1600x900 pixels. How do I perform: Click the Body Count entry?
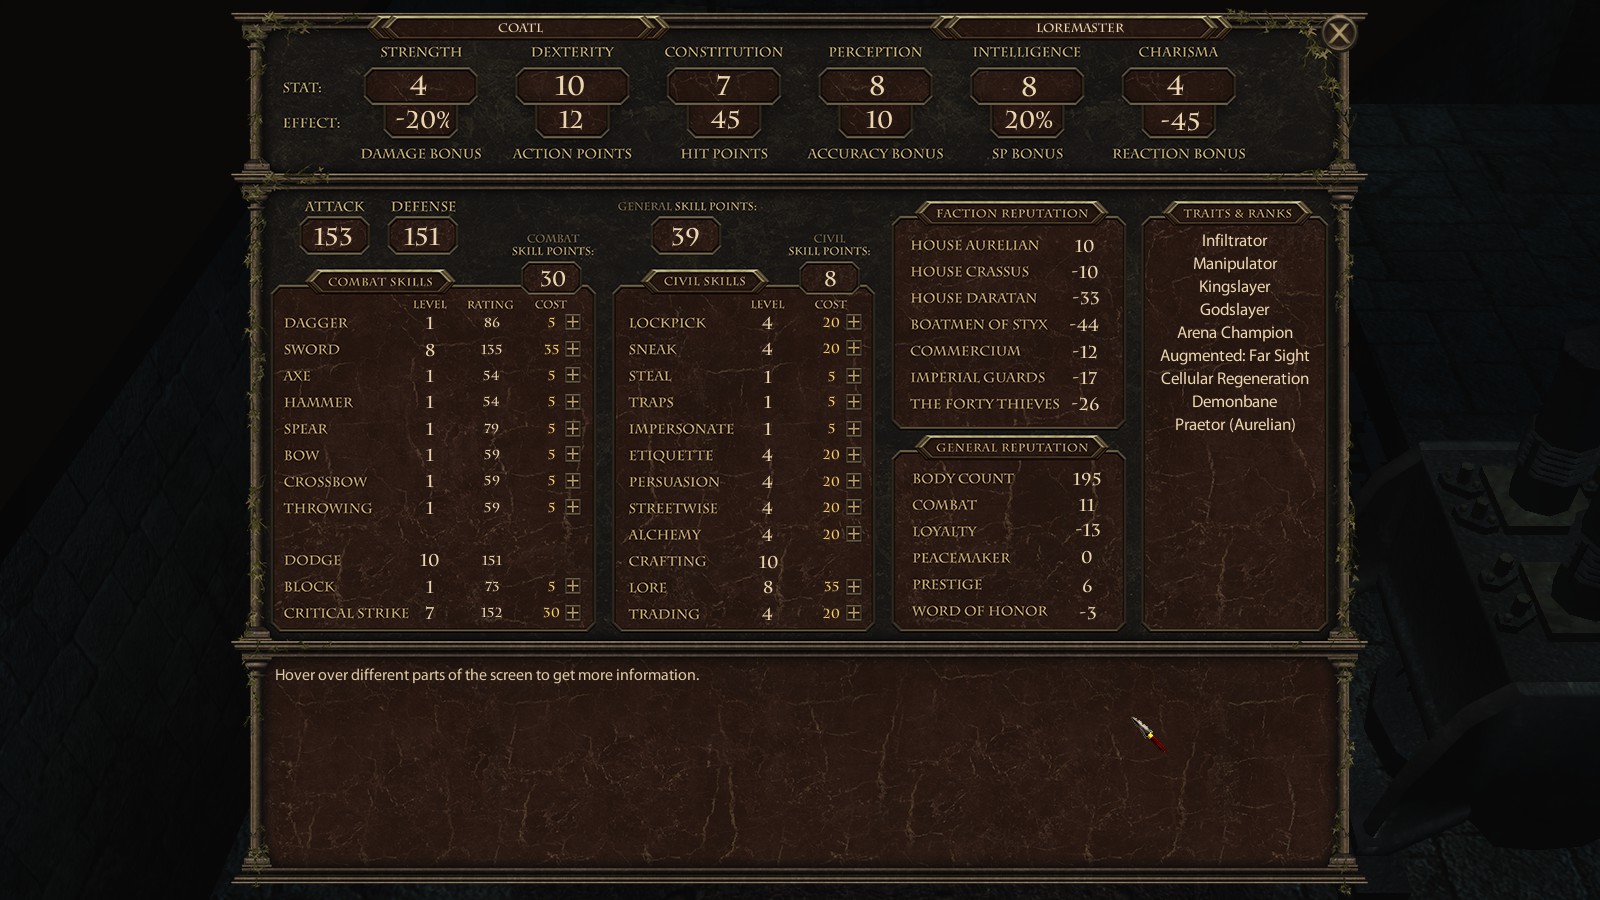tap(1006, 478)
